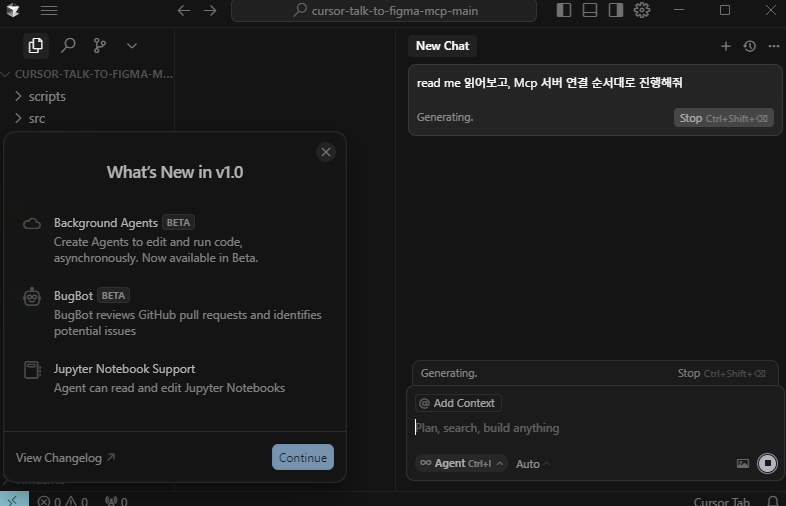The image size is (786, 506).
Task: Open the hamburger application menu
Action: pos(49,11)
